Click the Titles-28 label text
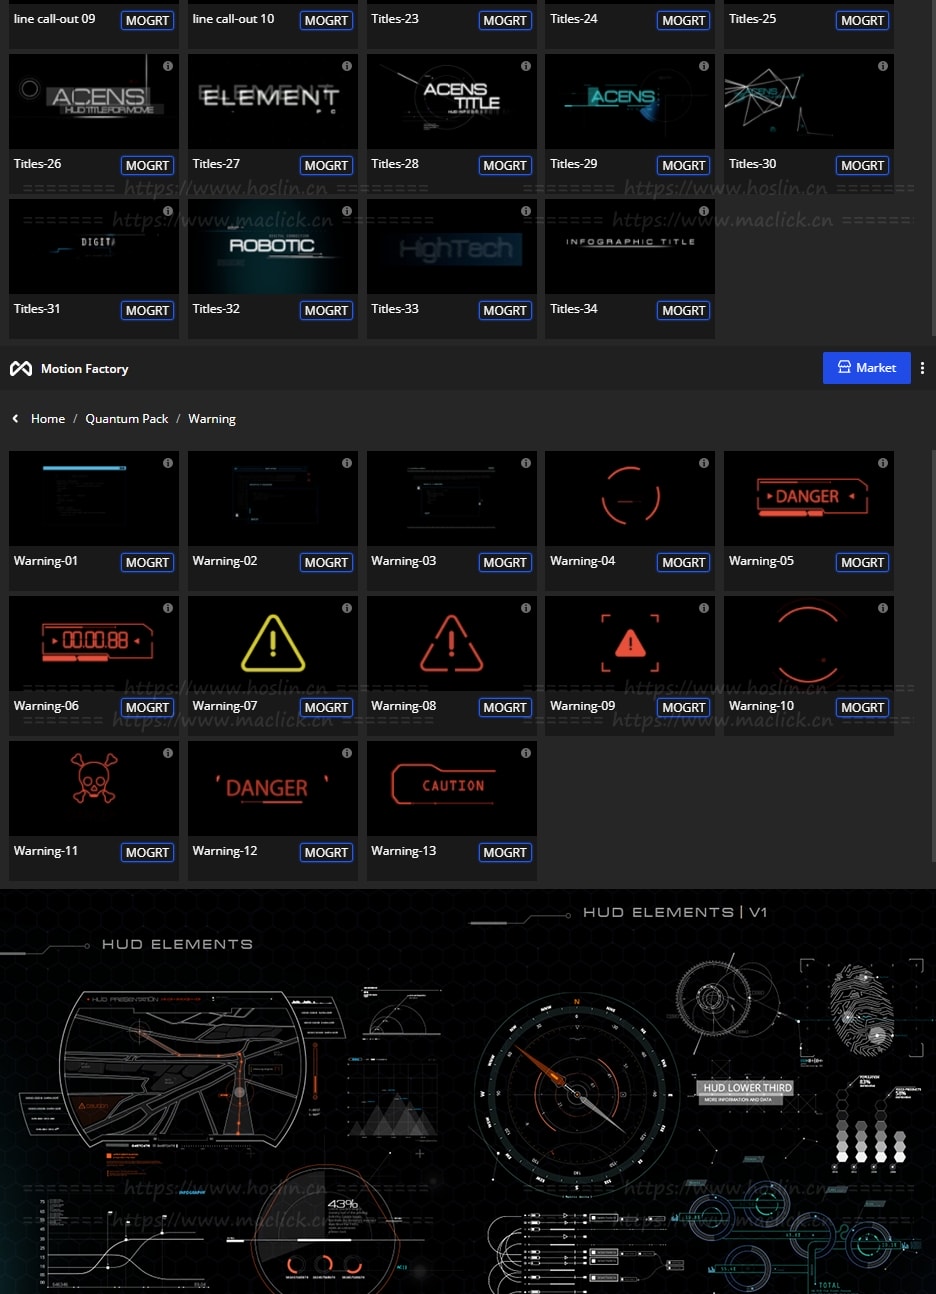This screenshot has height=1294, width=936. click(x=395, y=164)
